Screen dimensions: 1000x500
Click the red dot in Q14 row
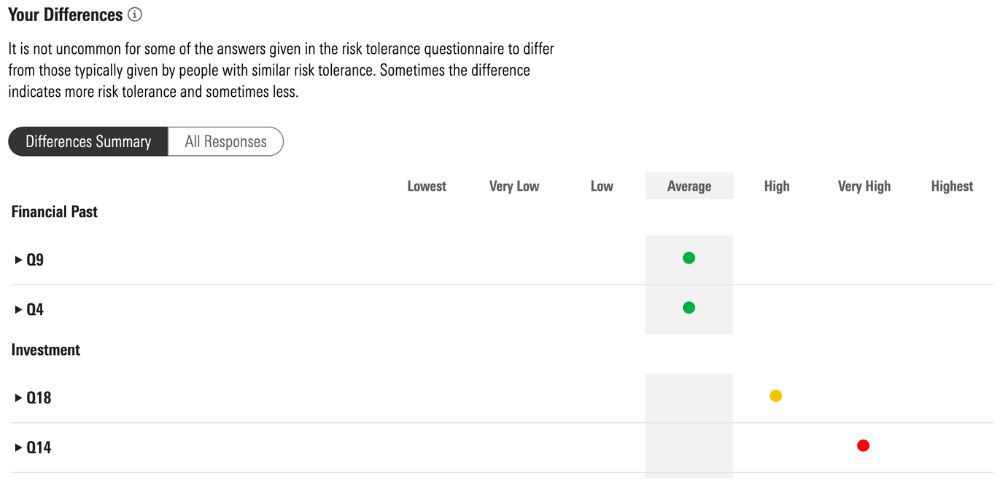pos(863,446)
